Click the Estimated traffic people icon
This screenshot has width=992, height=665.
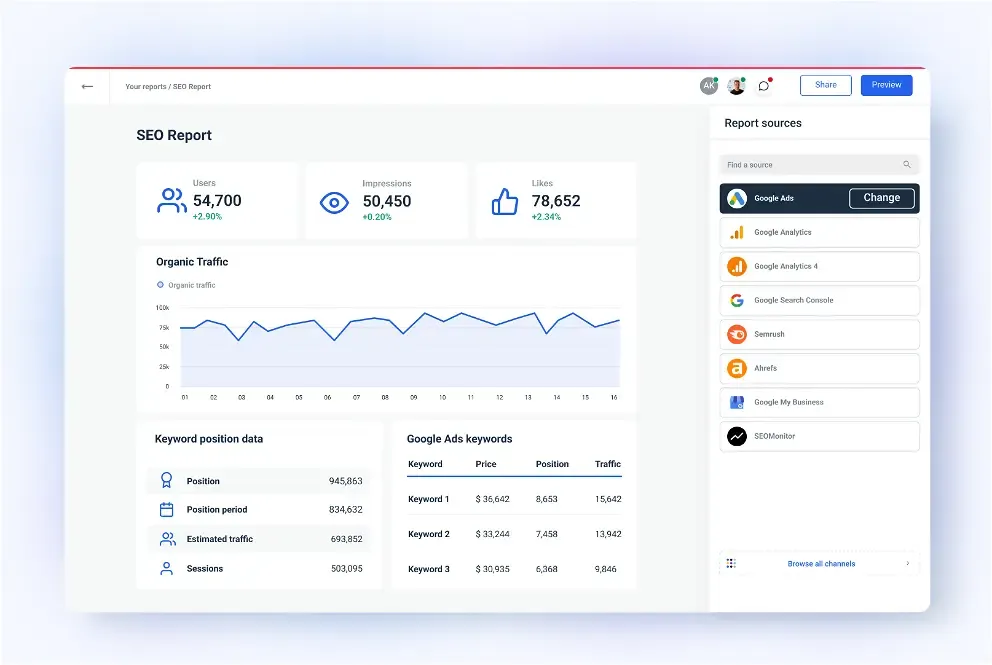[x=168, y=539]
